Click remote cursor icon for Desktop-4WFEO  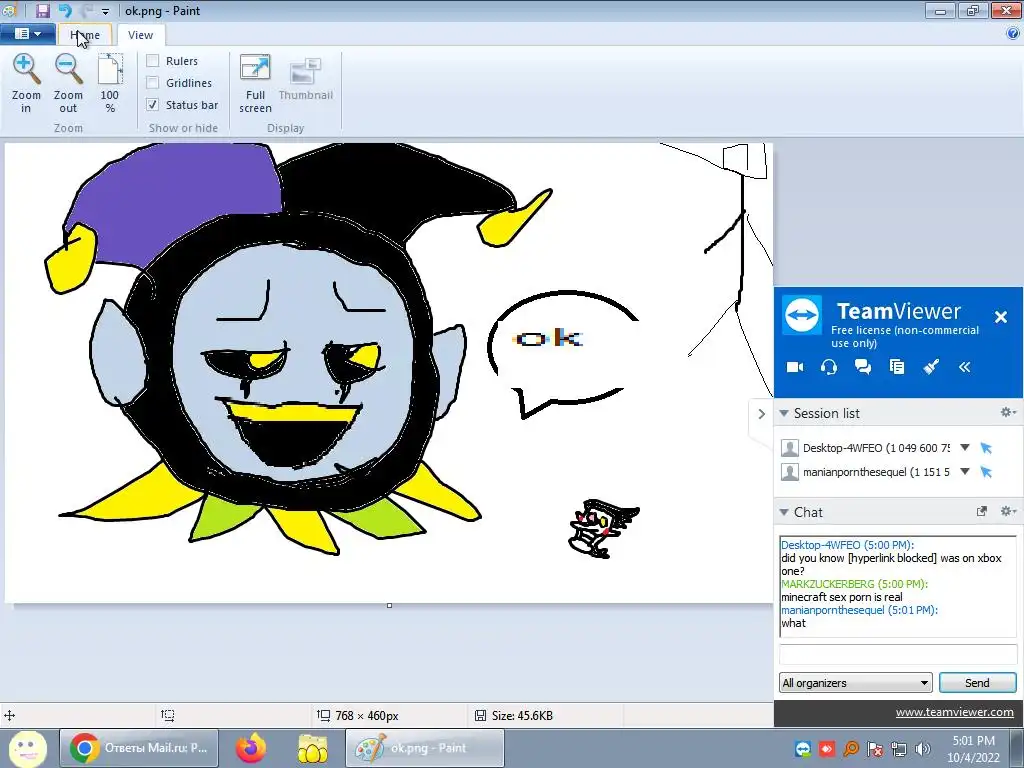[986, 448]
